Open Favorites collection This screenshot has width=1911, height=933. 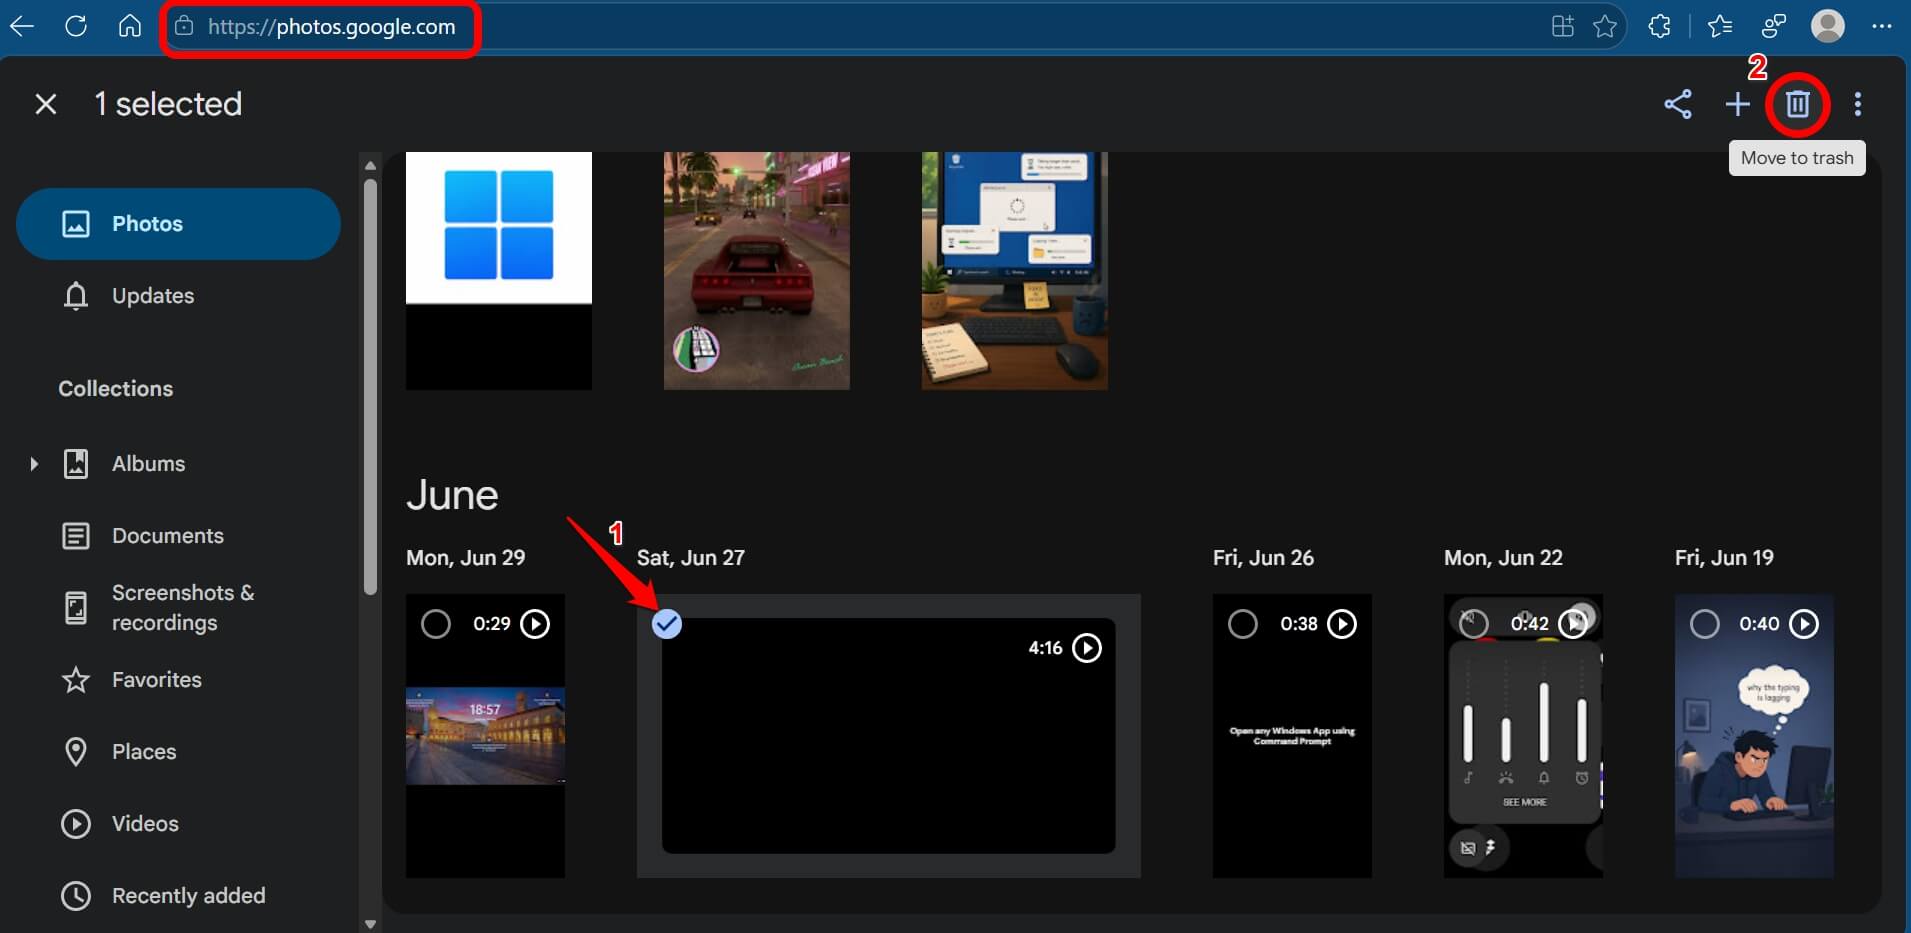click(178, 680)
